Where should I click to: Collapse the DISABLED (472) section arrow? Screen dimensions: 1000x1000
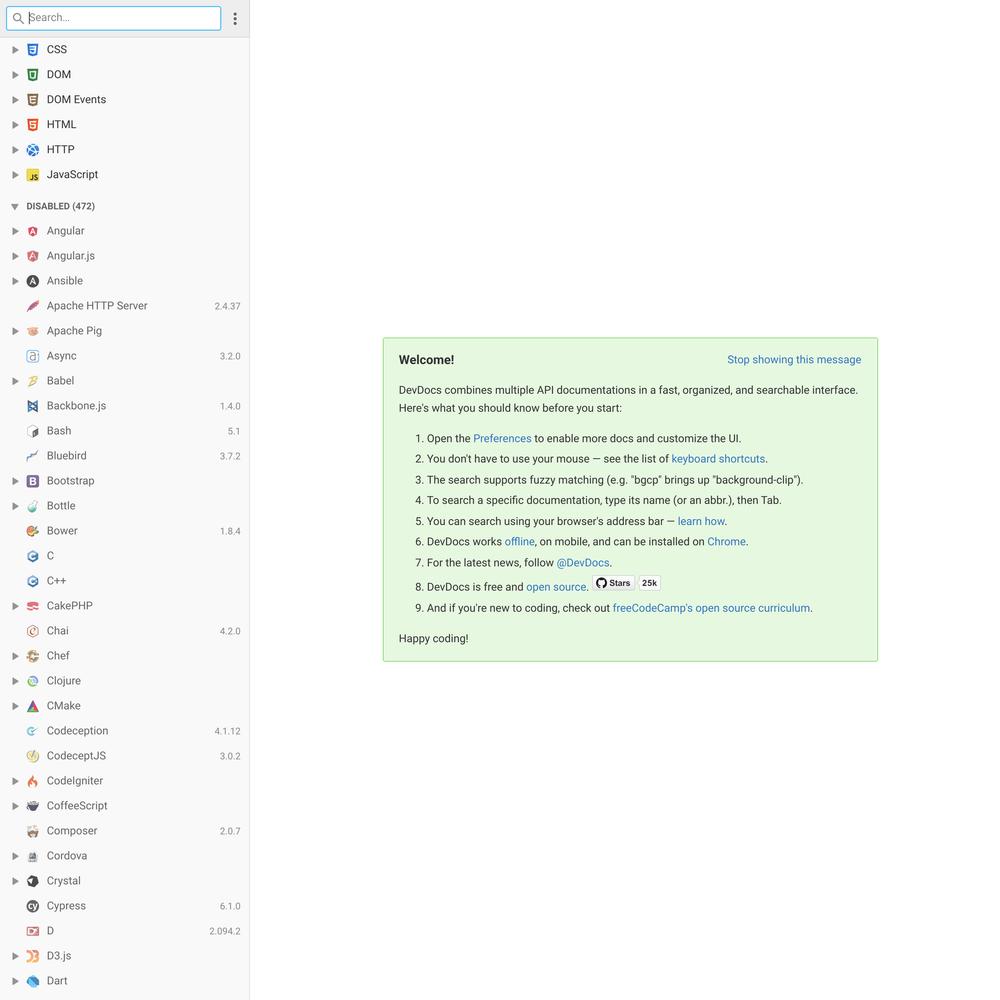15,207
